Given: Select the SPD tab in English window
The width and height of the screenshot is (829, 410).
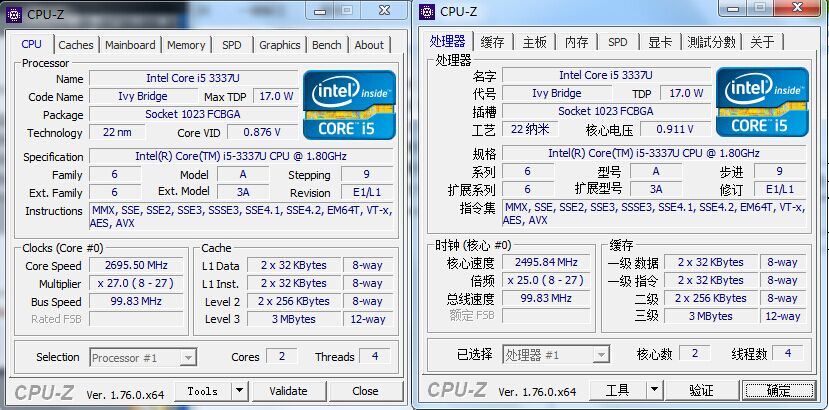Looking at the screenshot, I should pos(232,45).
